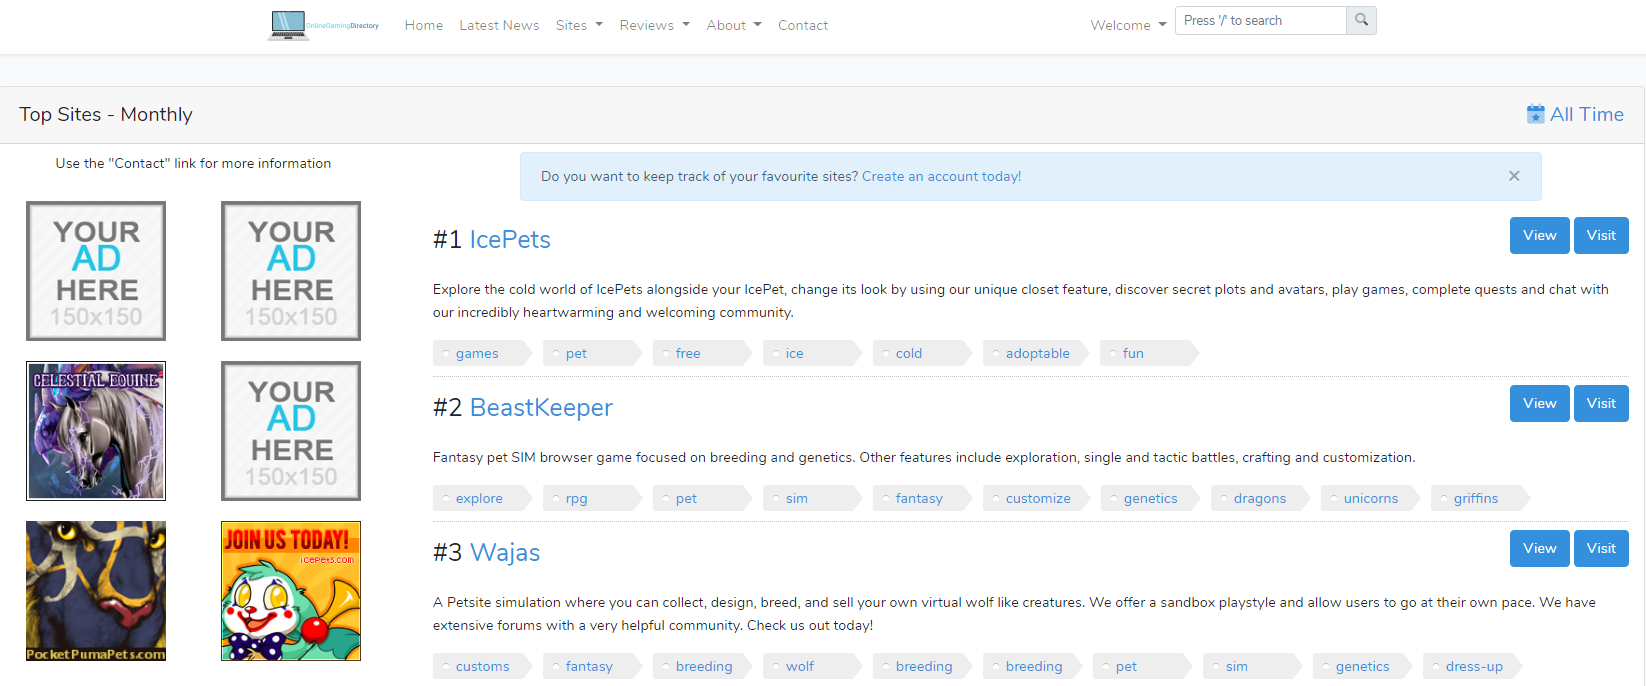Select the Wajas 'customs' tag
The height and width of the screenshot is (686, 1646).
(x=483, y=666)
